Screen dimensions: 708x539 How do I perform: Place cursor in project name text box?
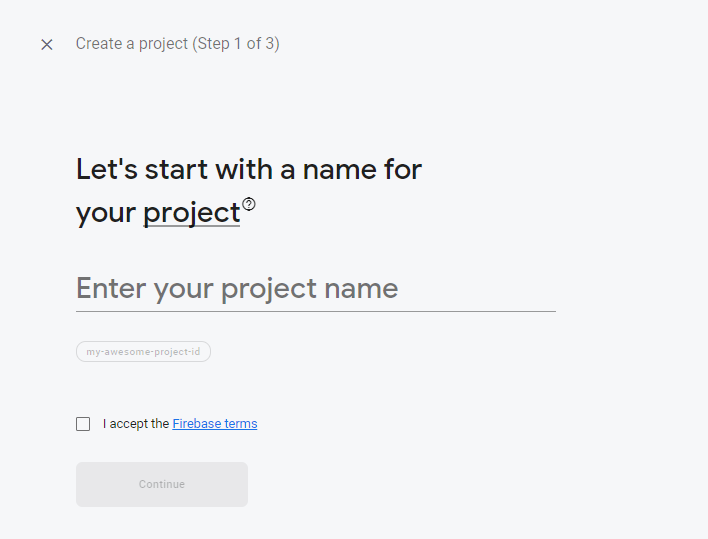315,289
